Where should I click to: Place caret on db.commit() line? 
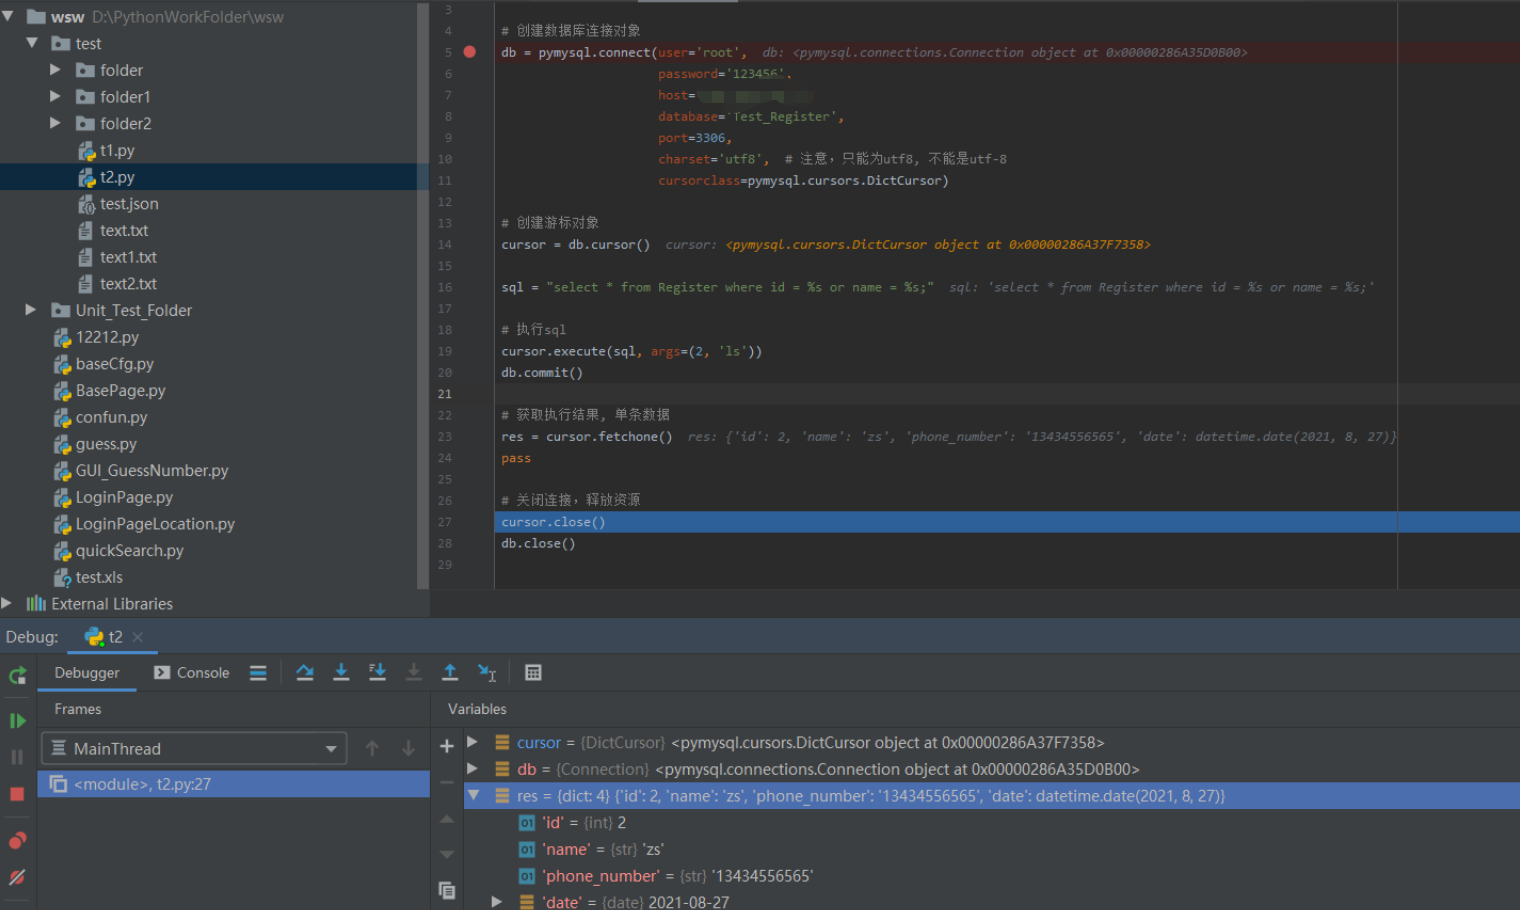(541, 372)
